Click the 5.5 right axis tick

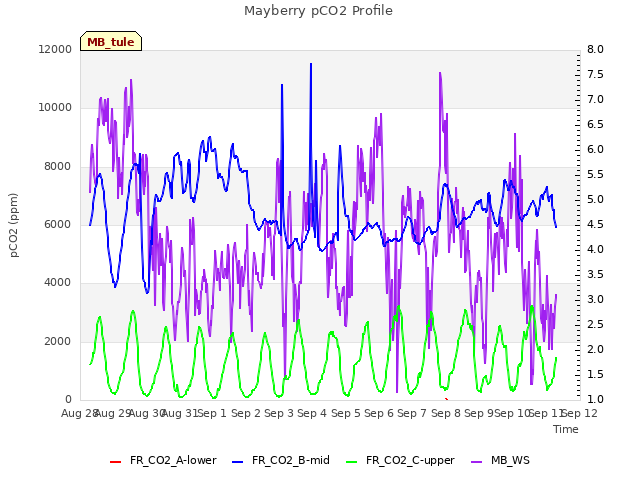click(x=595, y=174)
